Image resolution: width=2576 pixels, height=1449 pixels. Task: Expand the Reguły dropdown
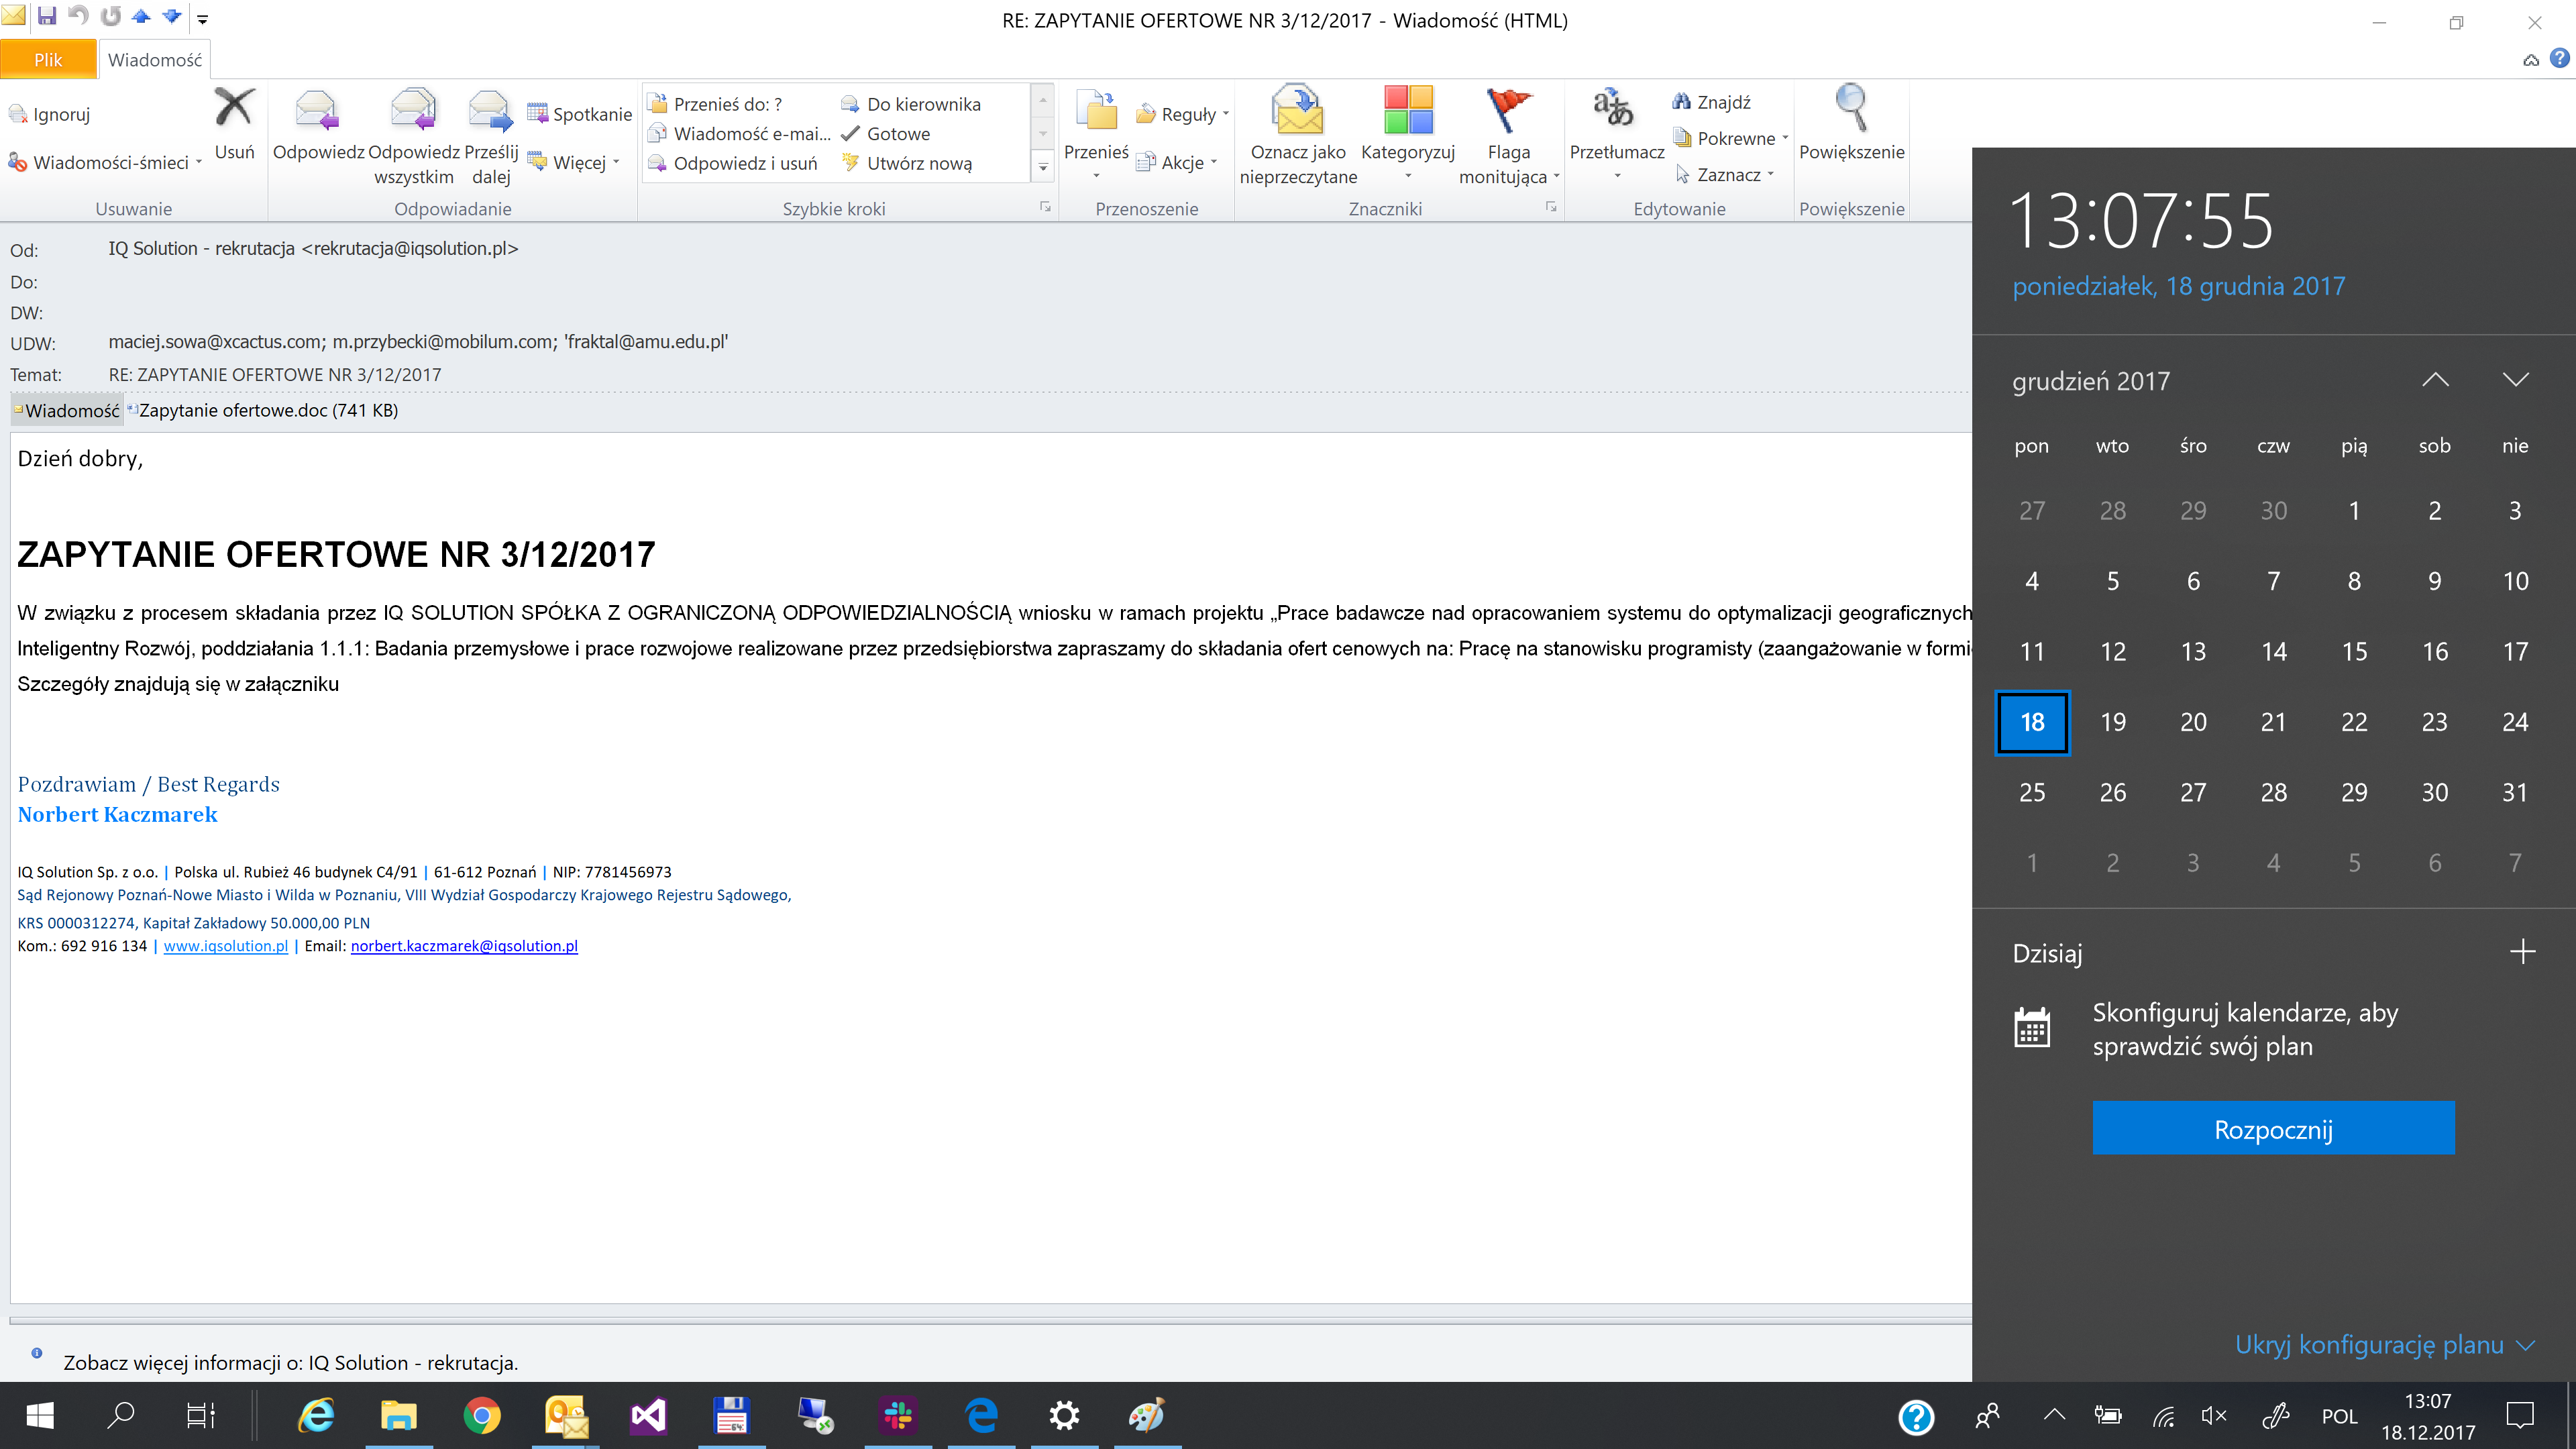pyautogui.click(x=1187, y=114)
